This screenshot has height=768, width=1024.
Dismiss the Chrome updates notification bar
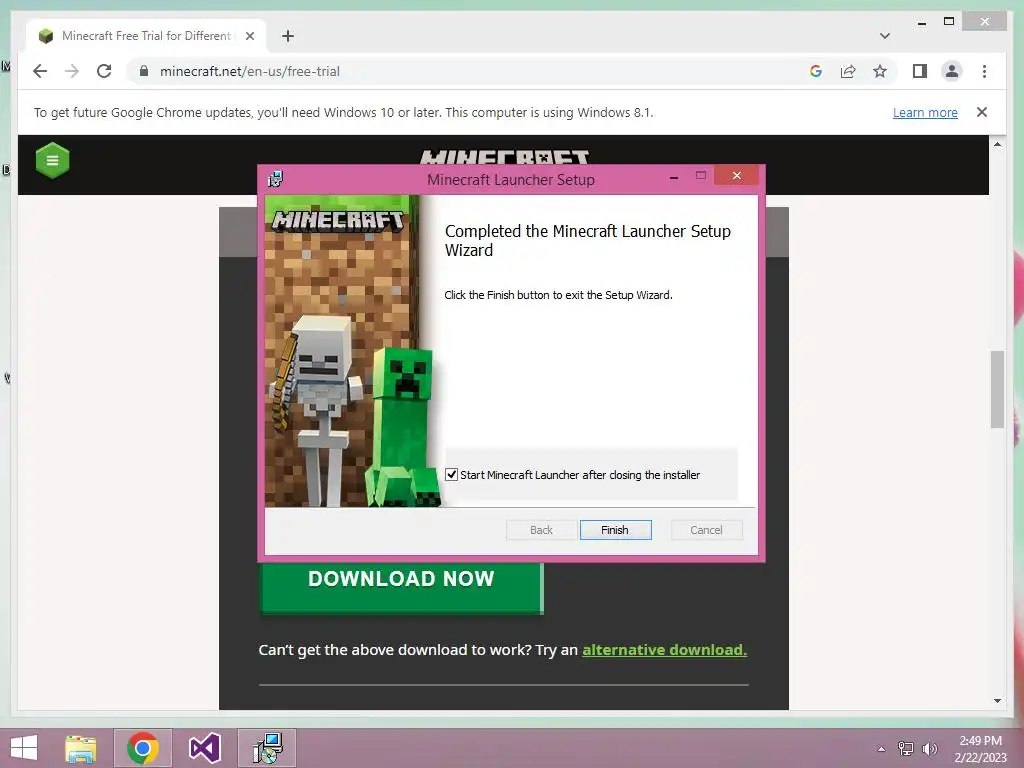982,112
